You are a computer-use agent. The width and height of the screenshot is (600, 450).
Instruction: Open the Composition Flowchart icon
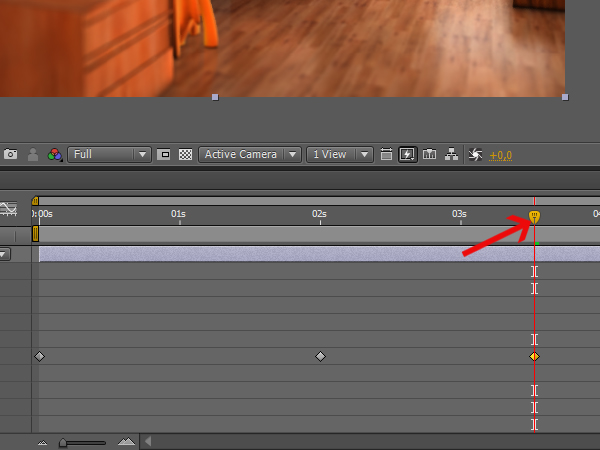[451, 155]
